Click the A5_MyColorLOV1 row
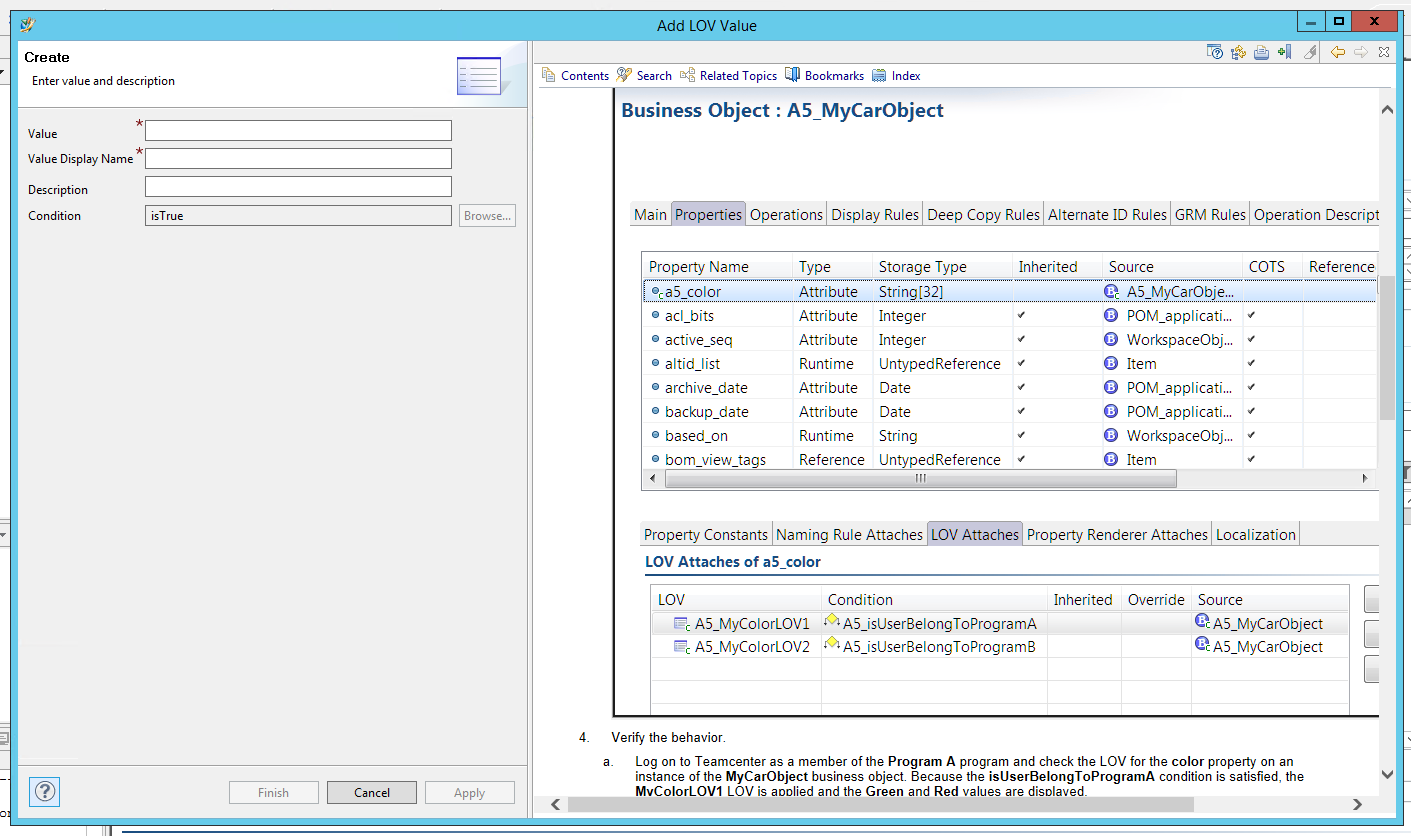Image resolution: width=1411 pixels, height=836 pixels. pos(1000,623)
